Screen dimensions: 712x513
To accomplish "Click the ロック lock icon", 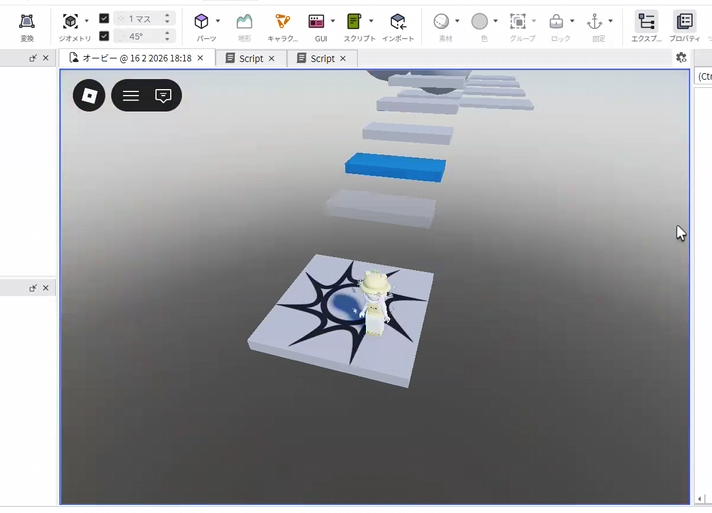I will point(556,21).
